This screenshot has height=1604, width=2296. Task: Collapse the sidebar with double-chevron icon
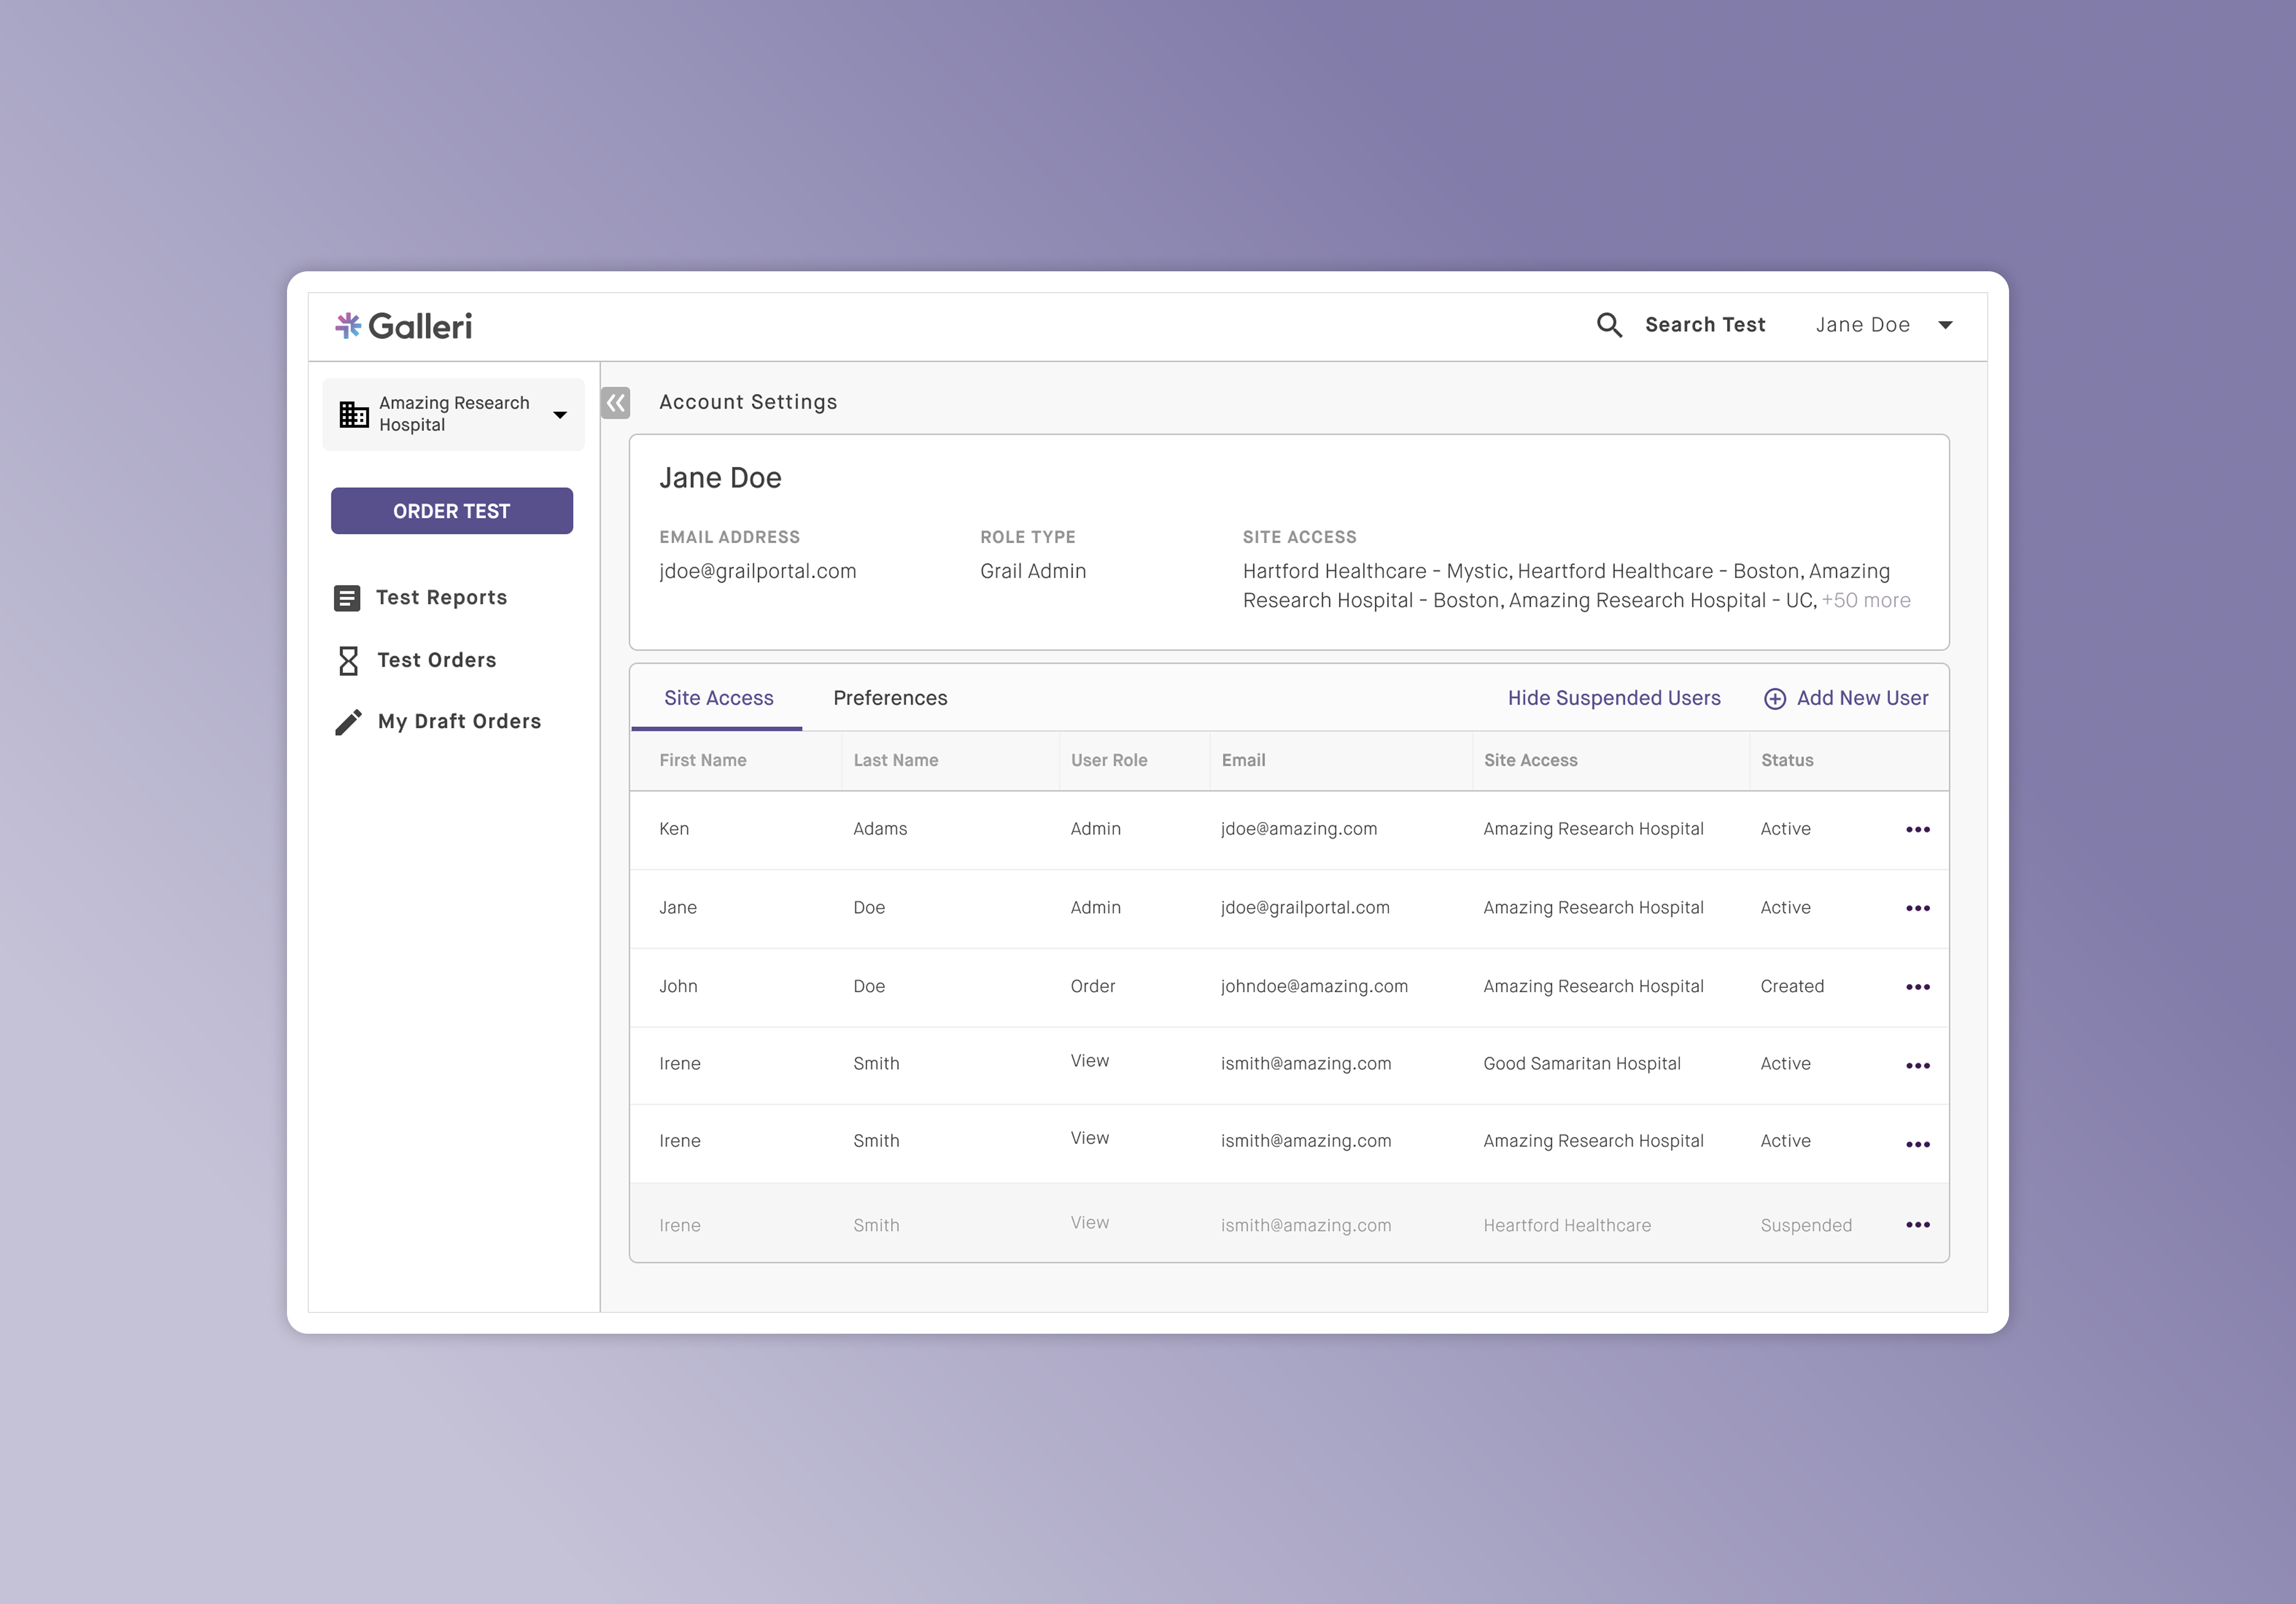point(615,402)
